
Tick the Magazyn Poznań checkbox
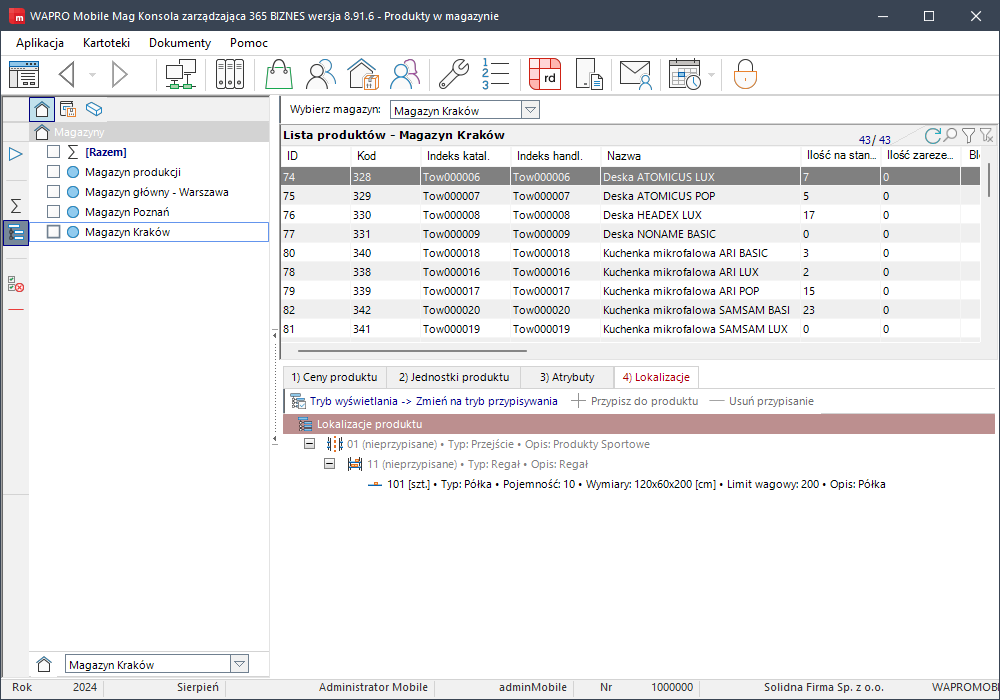click(x=54, y=212)
